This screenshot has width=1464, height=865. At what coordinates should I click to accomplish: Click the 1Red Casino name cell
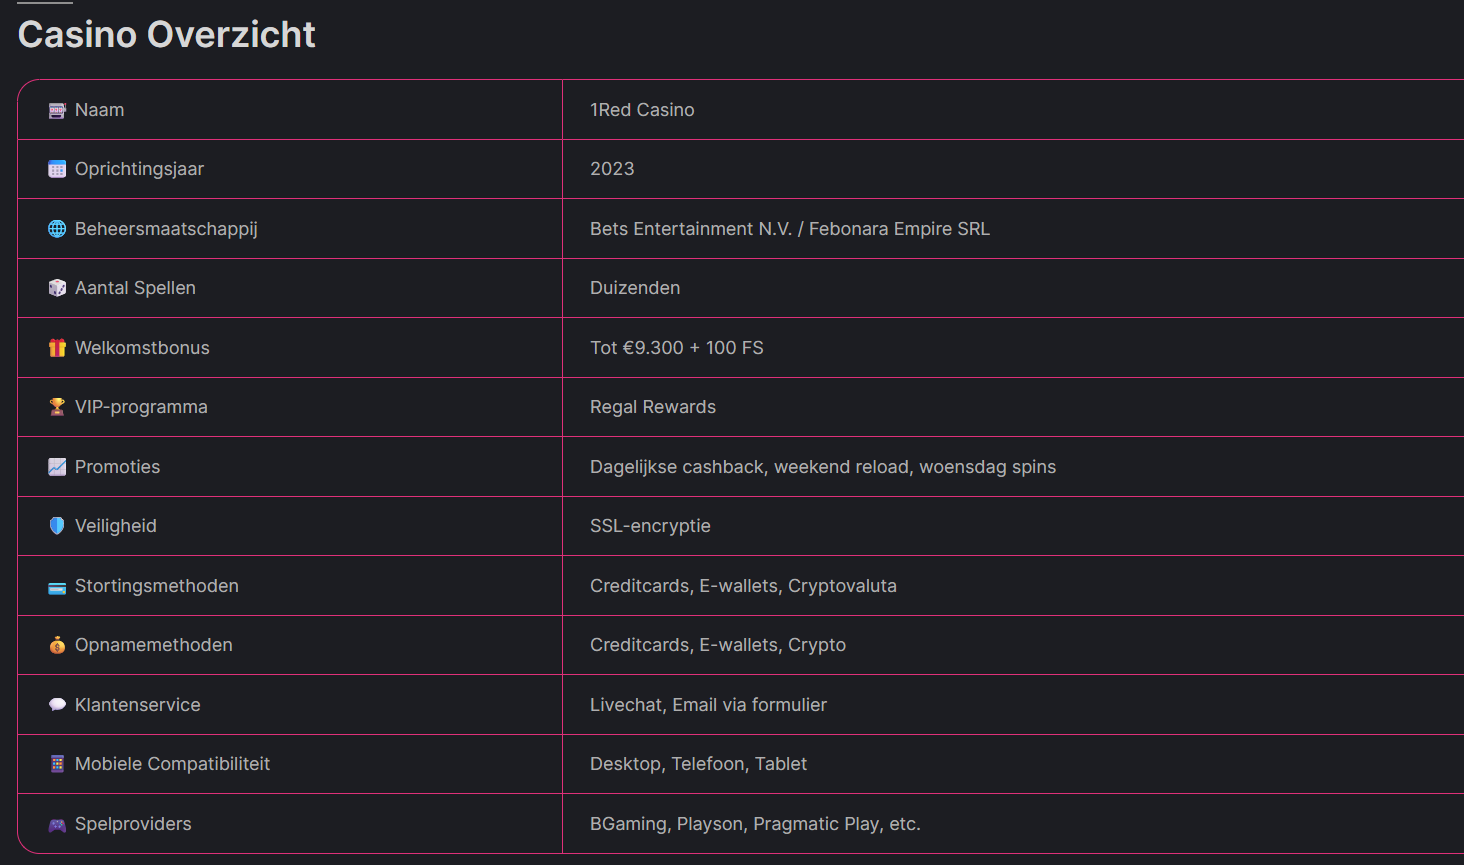click(642, 110)
